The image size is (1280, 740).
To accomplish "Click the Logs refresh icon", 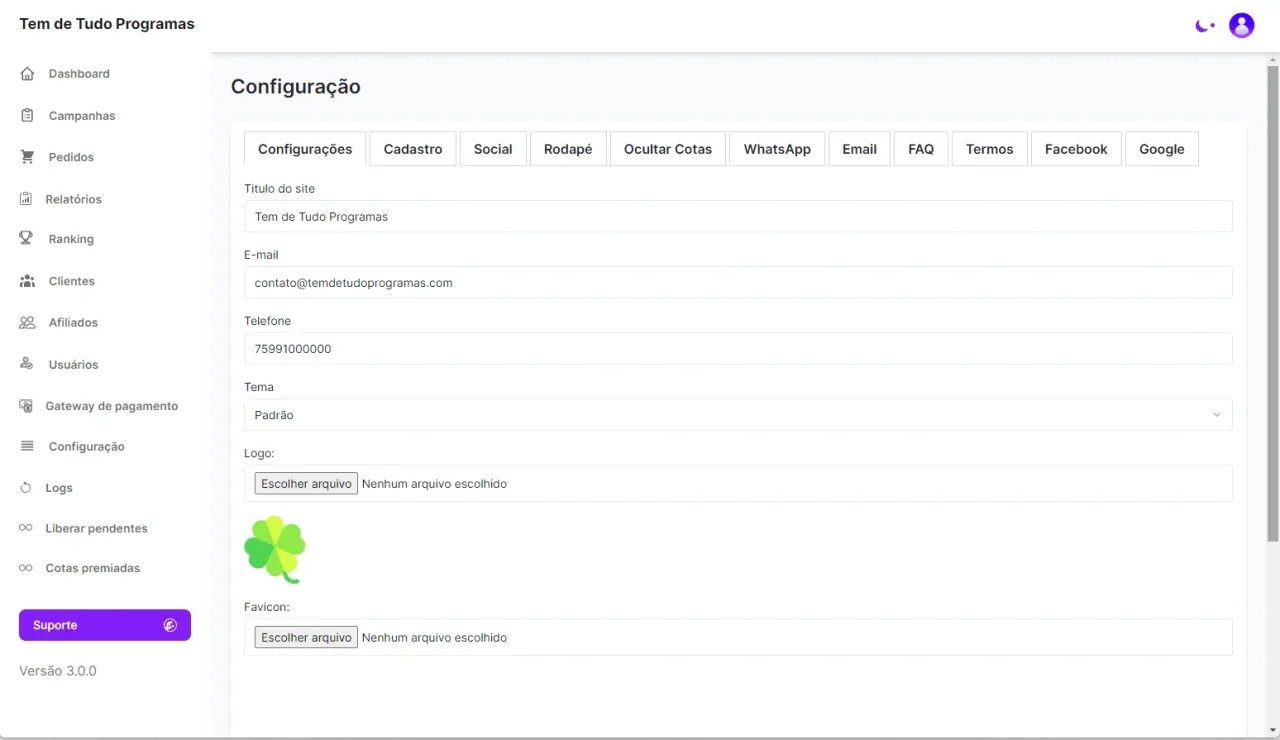I will pos(26,488).
